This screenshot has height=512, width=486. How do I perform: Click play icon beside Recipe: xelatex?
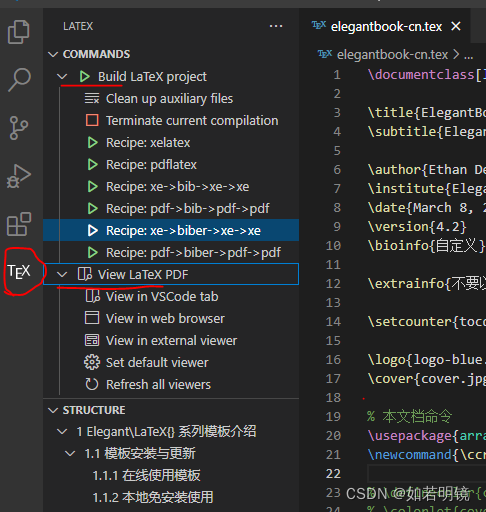point(92,143)
